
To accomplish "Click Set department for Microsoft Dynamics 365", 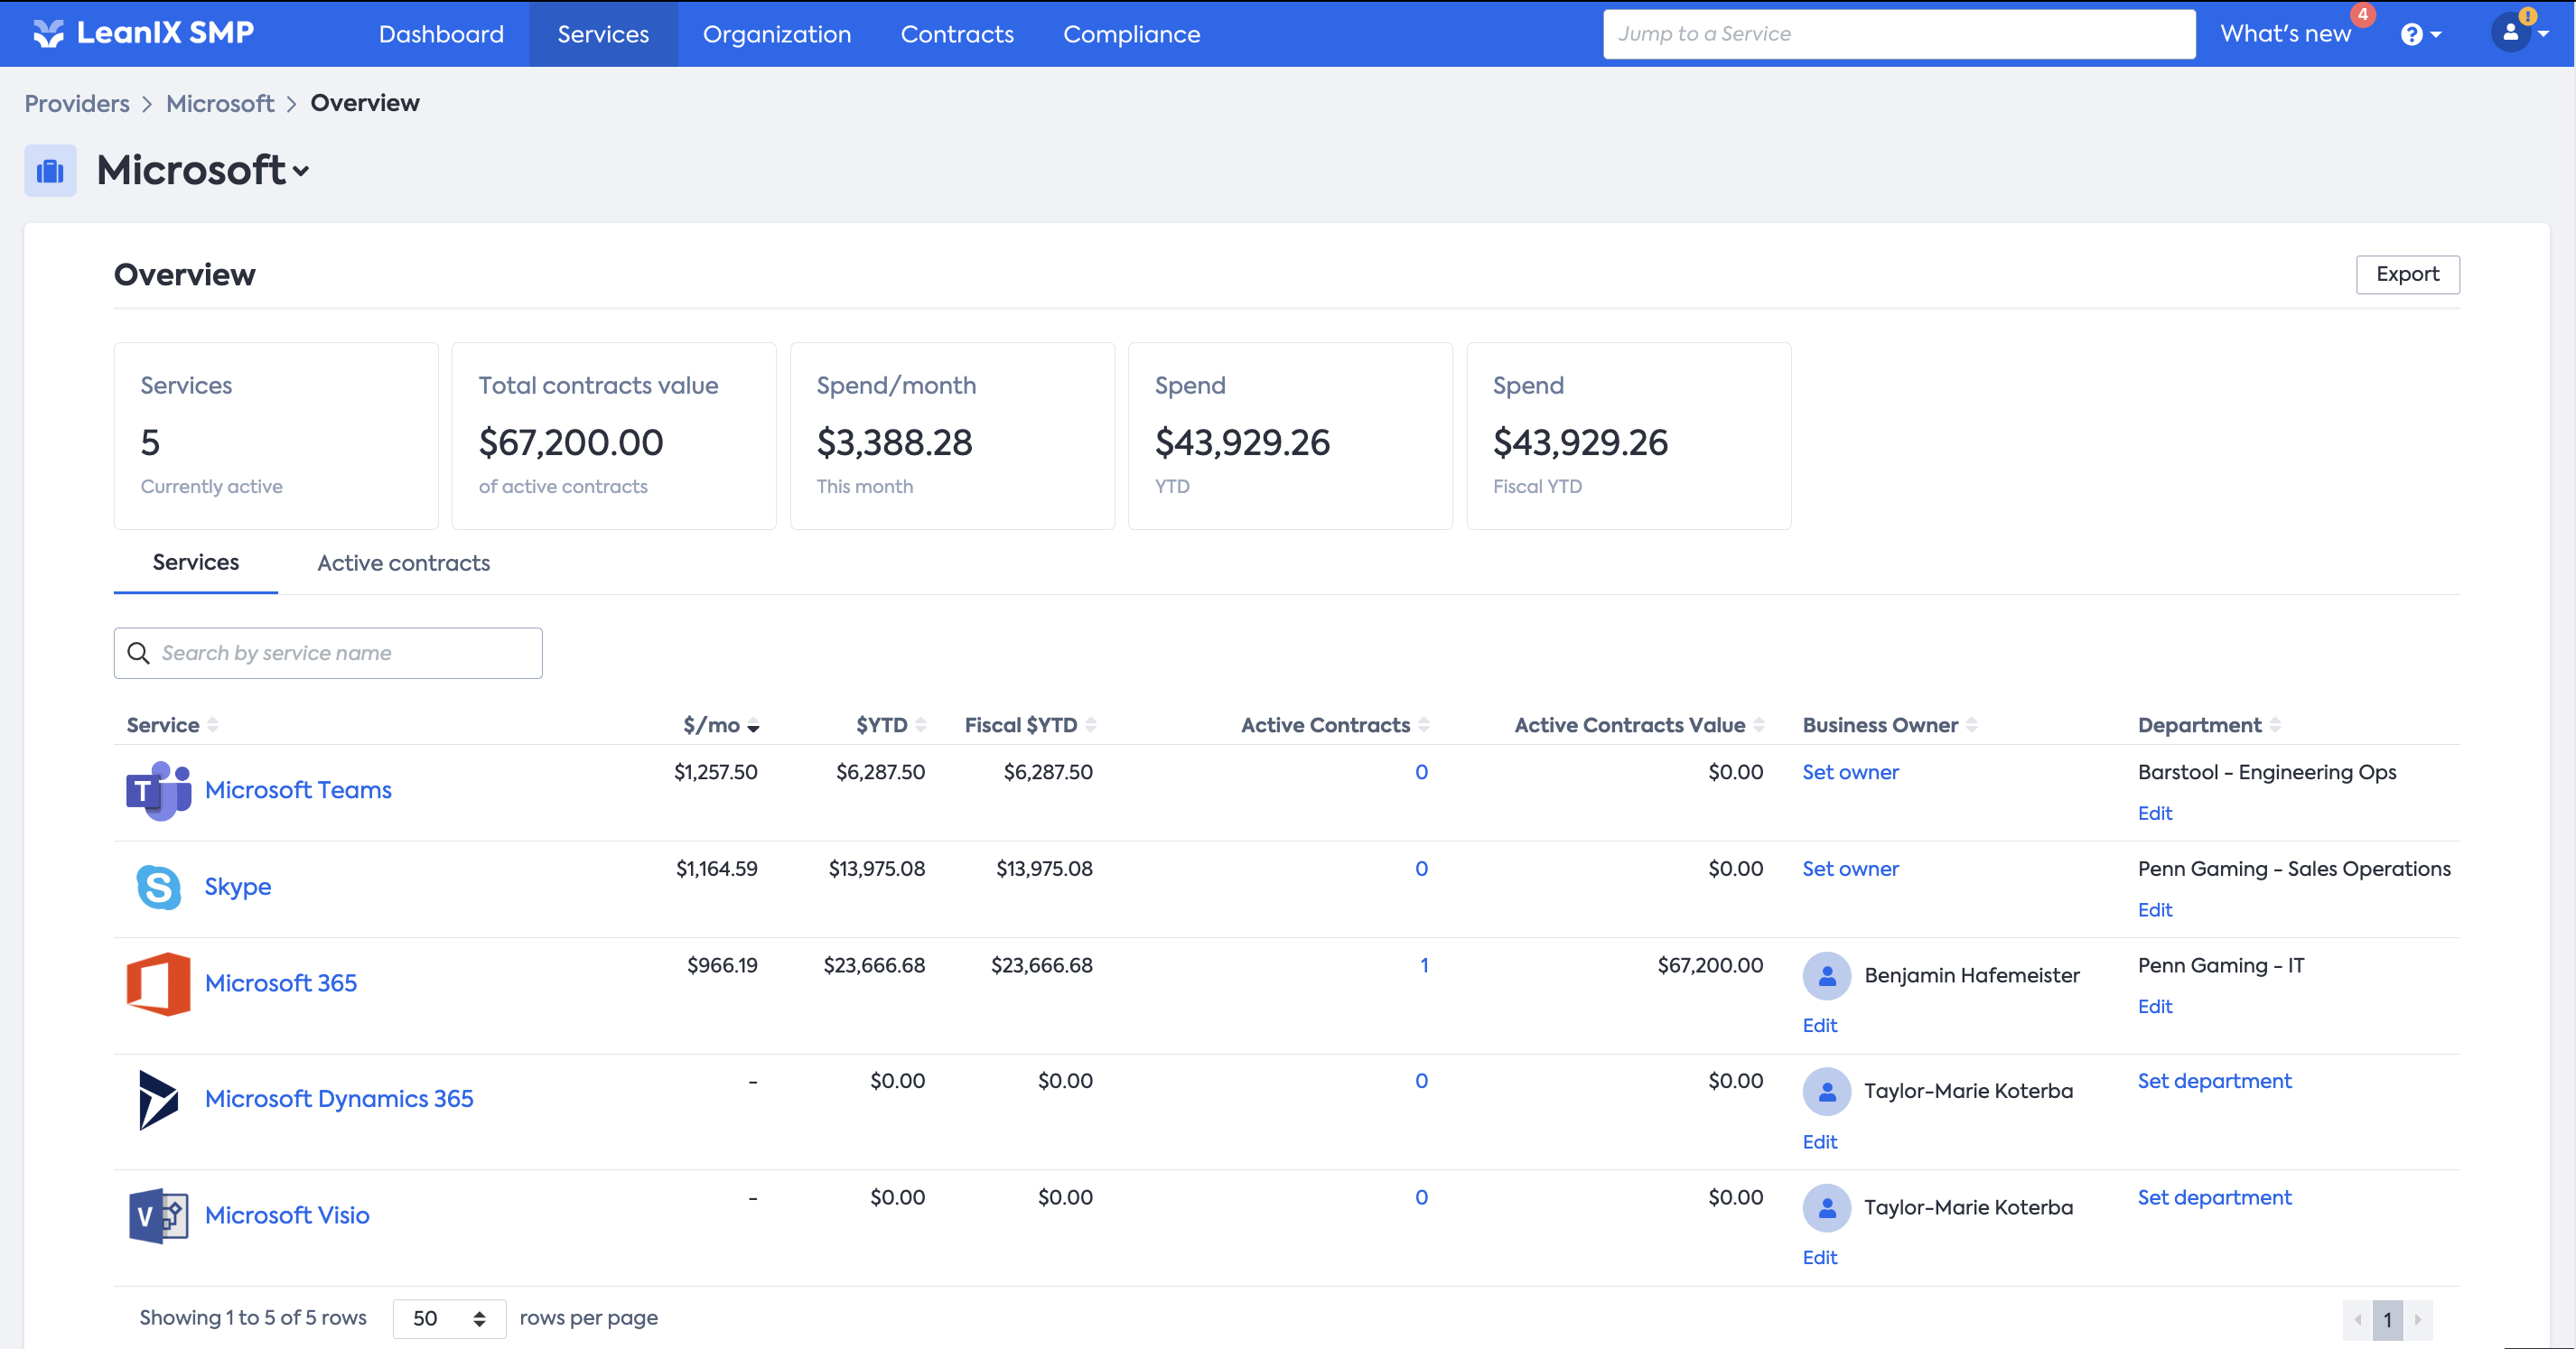I will (x=2213, y=1081).
